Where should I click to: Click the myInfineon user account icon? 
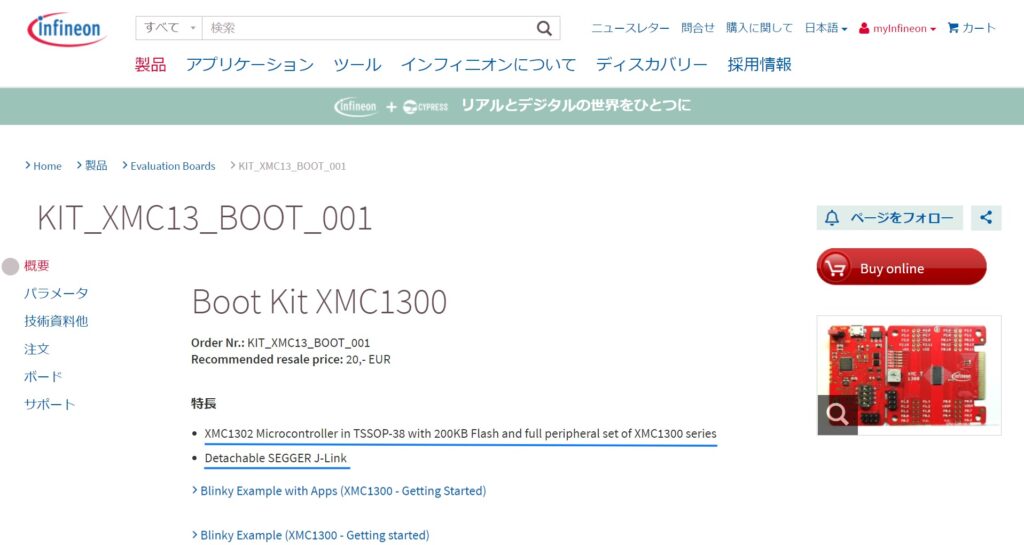pyautogui.click(x=864, y=28)
